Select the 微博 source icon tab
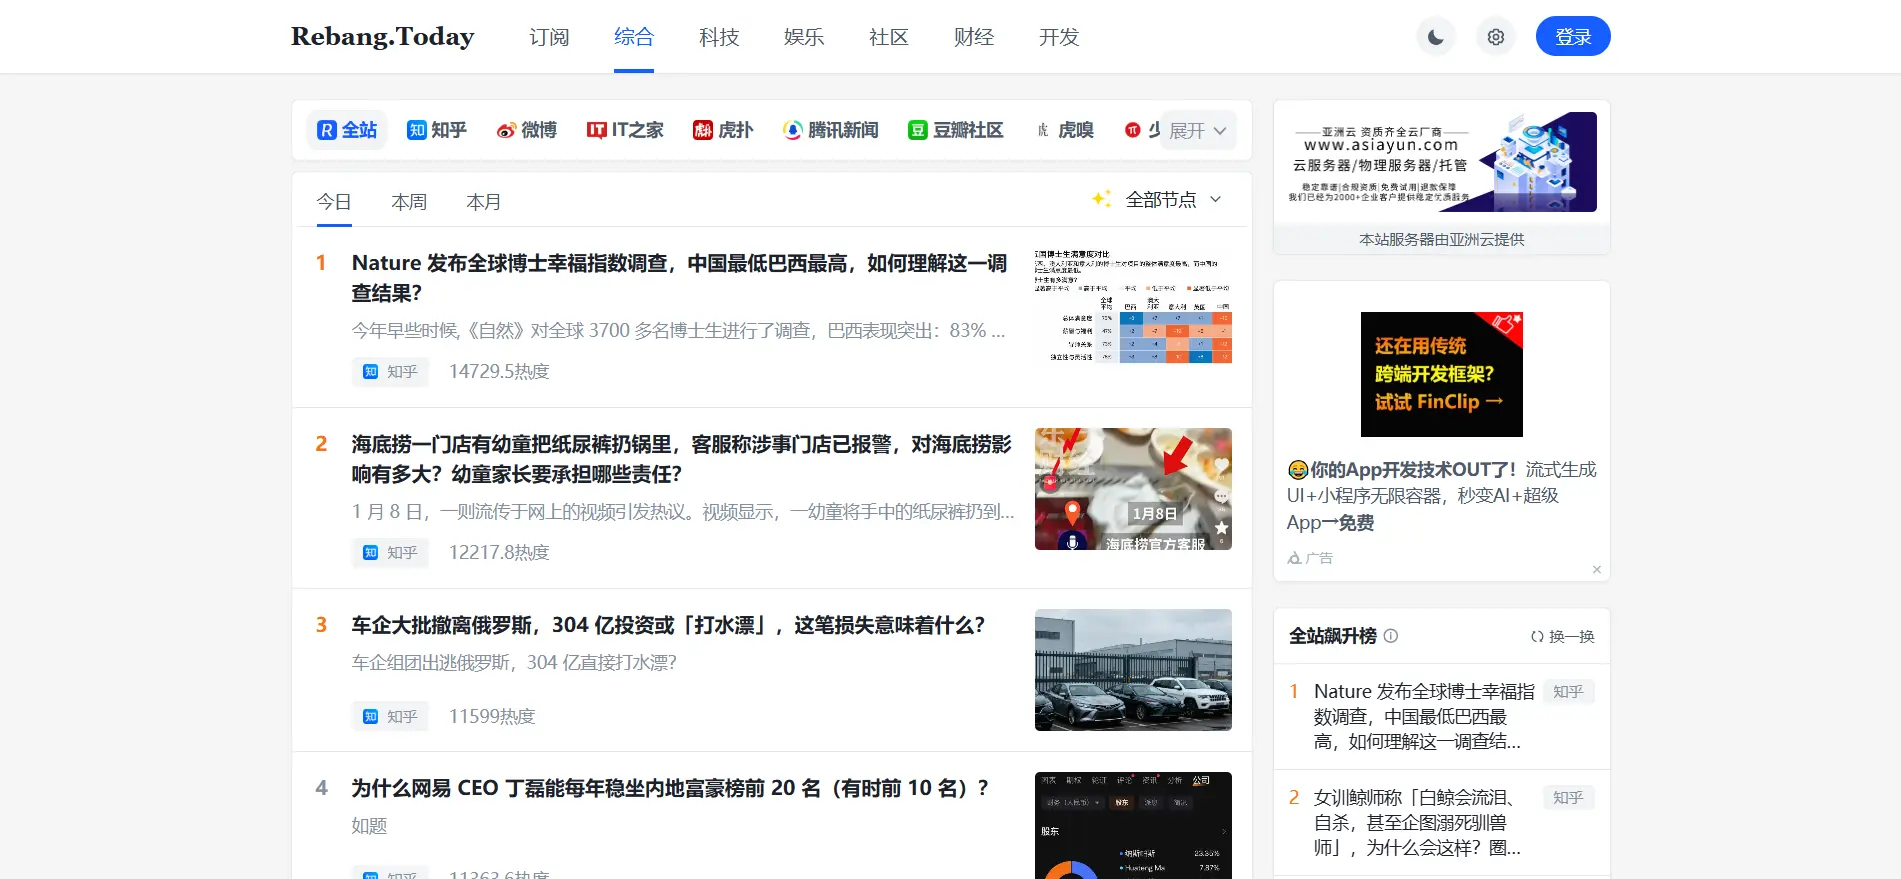 point(527,130)
